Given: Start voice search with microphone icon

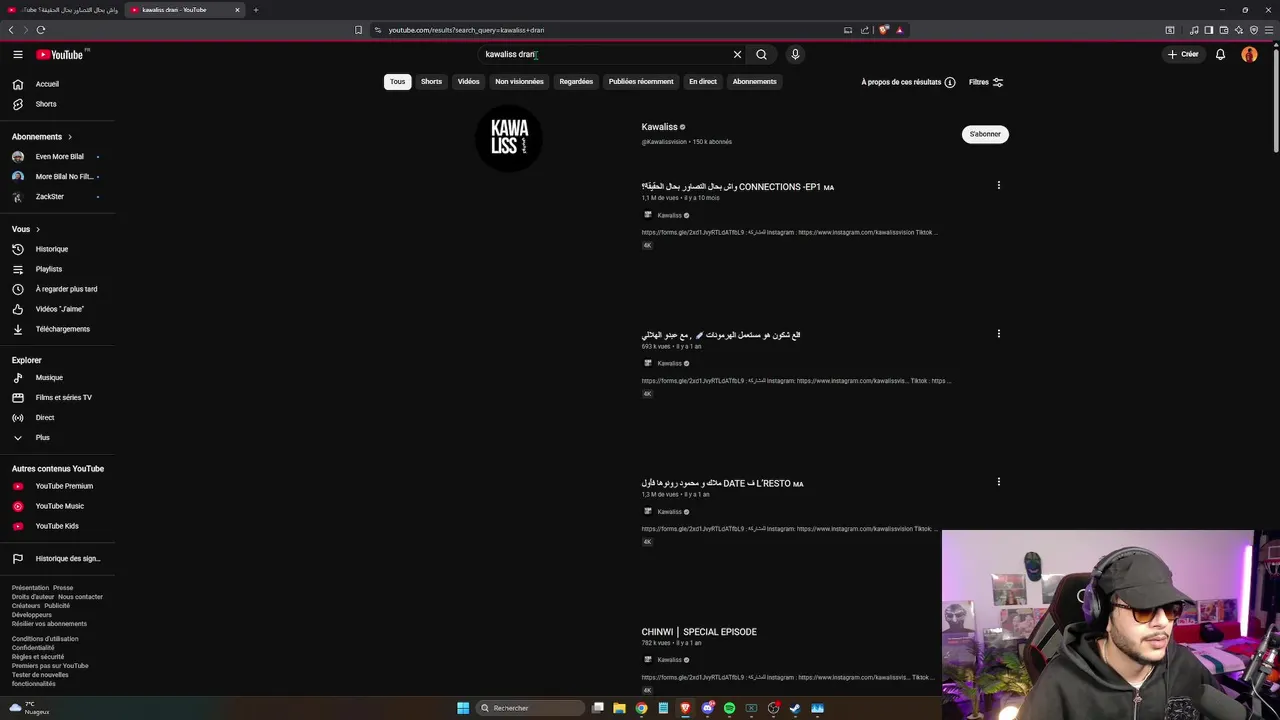Looking at the screenshot, I should pyautogui.click(x=795, y=54).
